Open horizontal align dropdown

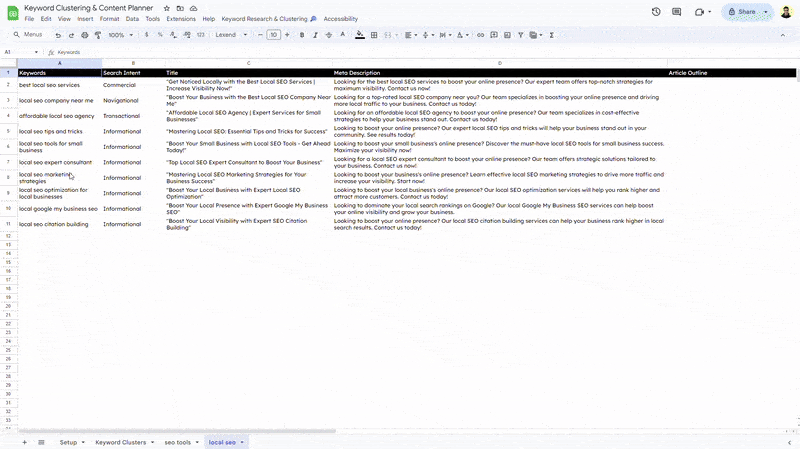click(411, 35)
